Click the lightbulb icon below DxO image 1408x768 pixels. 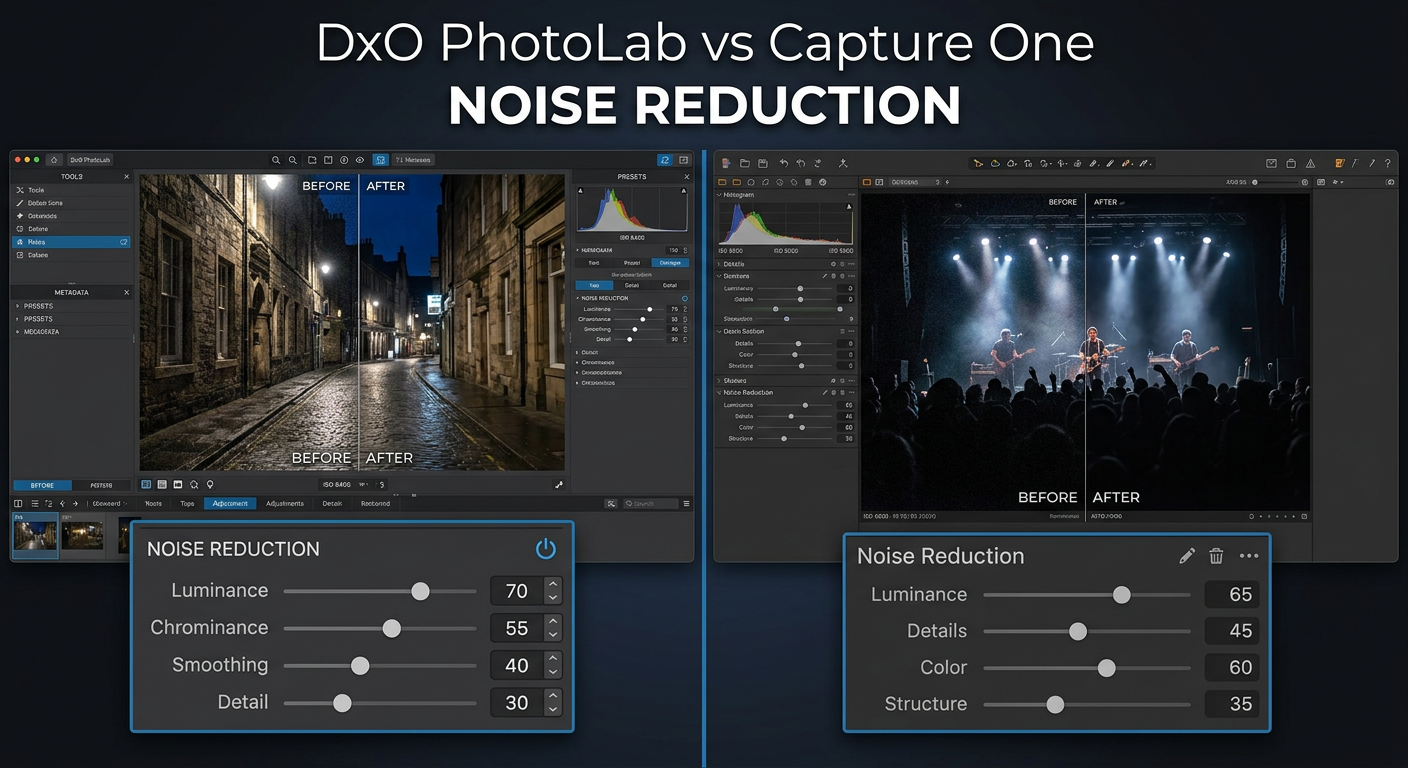click(210, 484)
